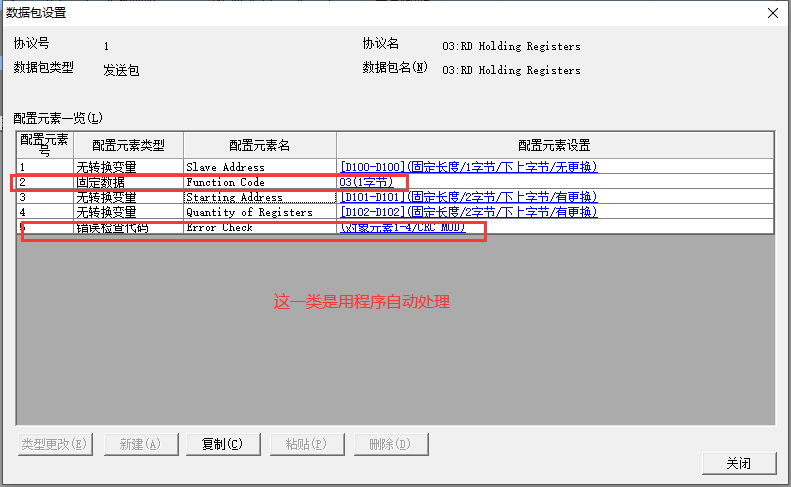The image size is (791, 487).
Task: Click the 关闭 button
Action: pos(738,463)
